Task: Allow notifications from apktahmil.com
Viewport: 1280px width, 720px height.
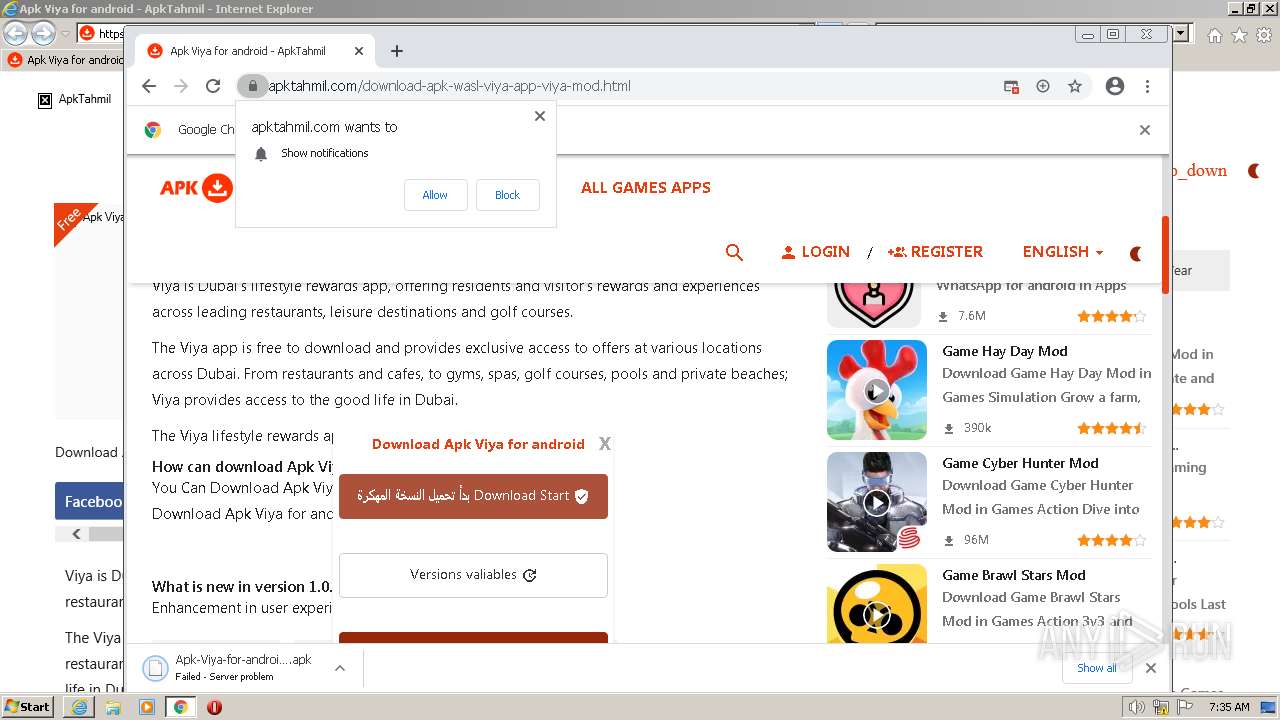Action: coord(435,195)
